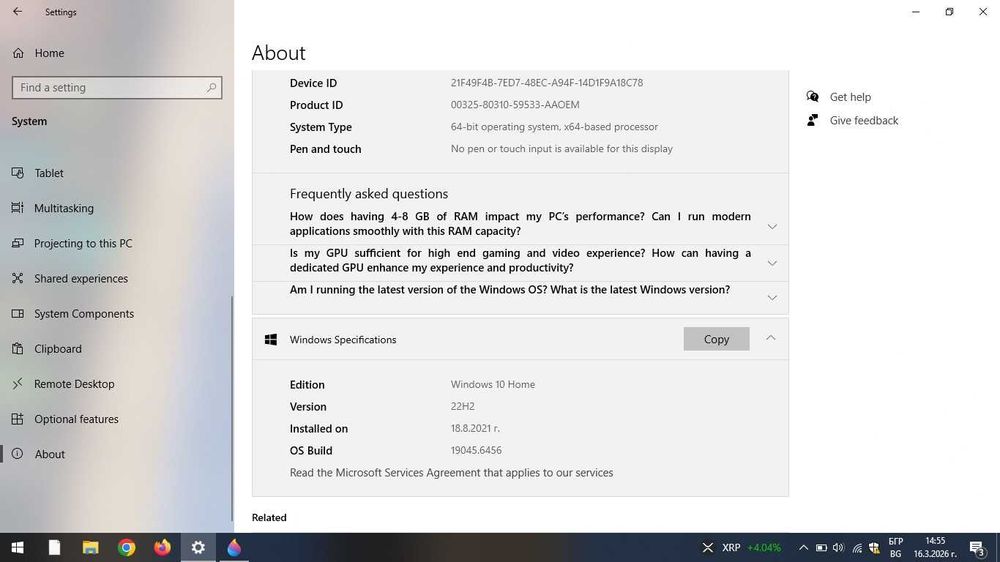1000x562 pixels.
Task: Click the Multitasking sidebar icon
Action: point(18,208)
